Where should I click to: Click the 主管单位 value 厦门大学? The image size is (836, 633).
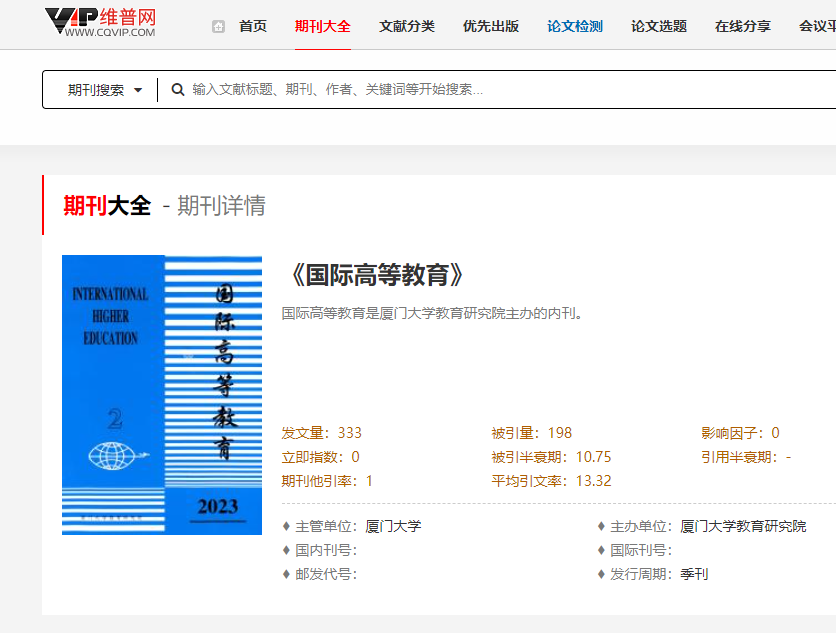click(393, 526)
